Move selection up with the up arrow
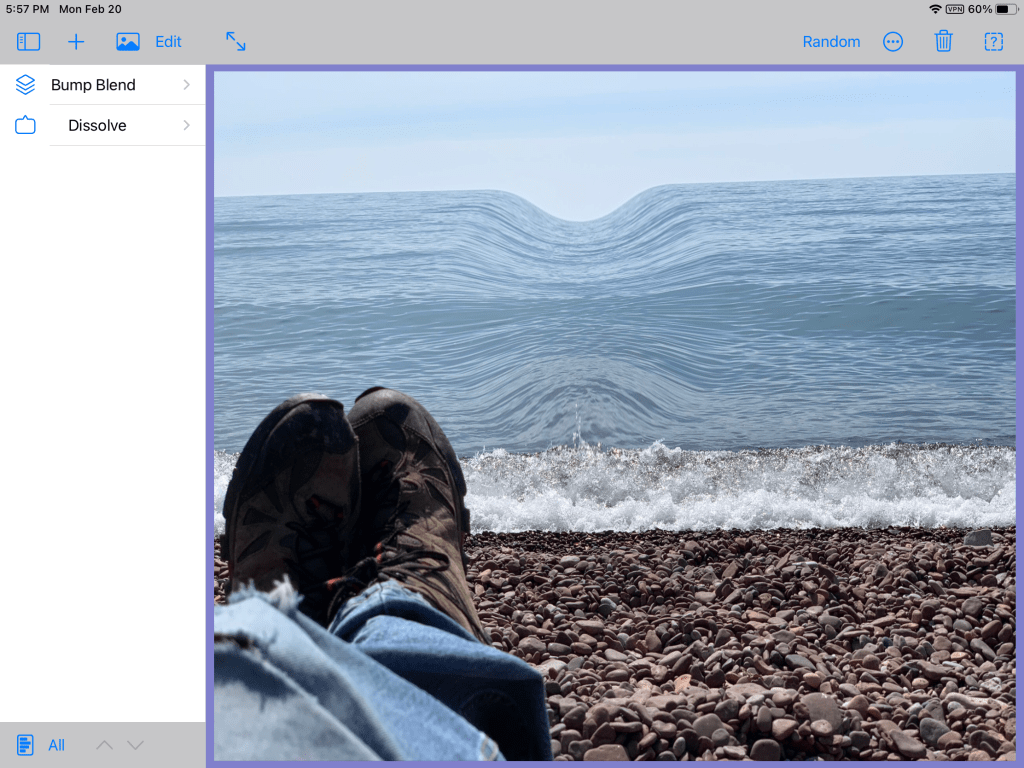The image size is (1024, 768). (104, 745)
